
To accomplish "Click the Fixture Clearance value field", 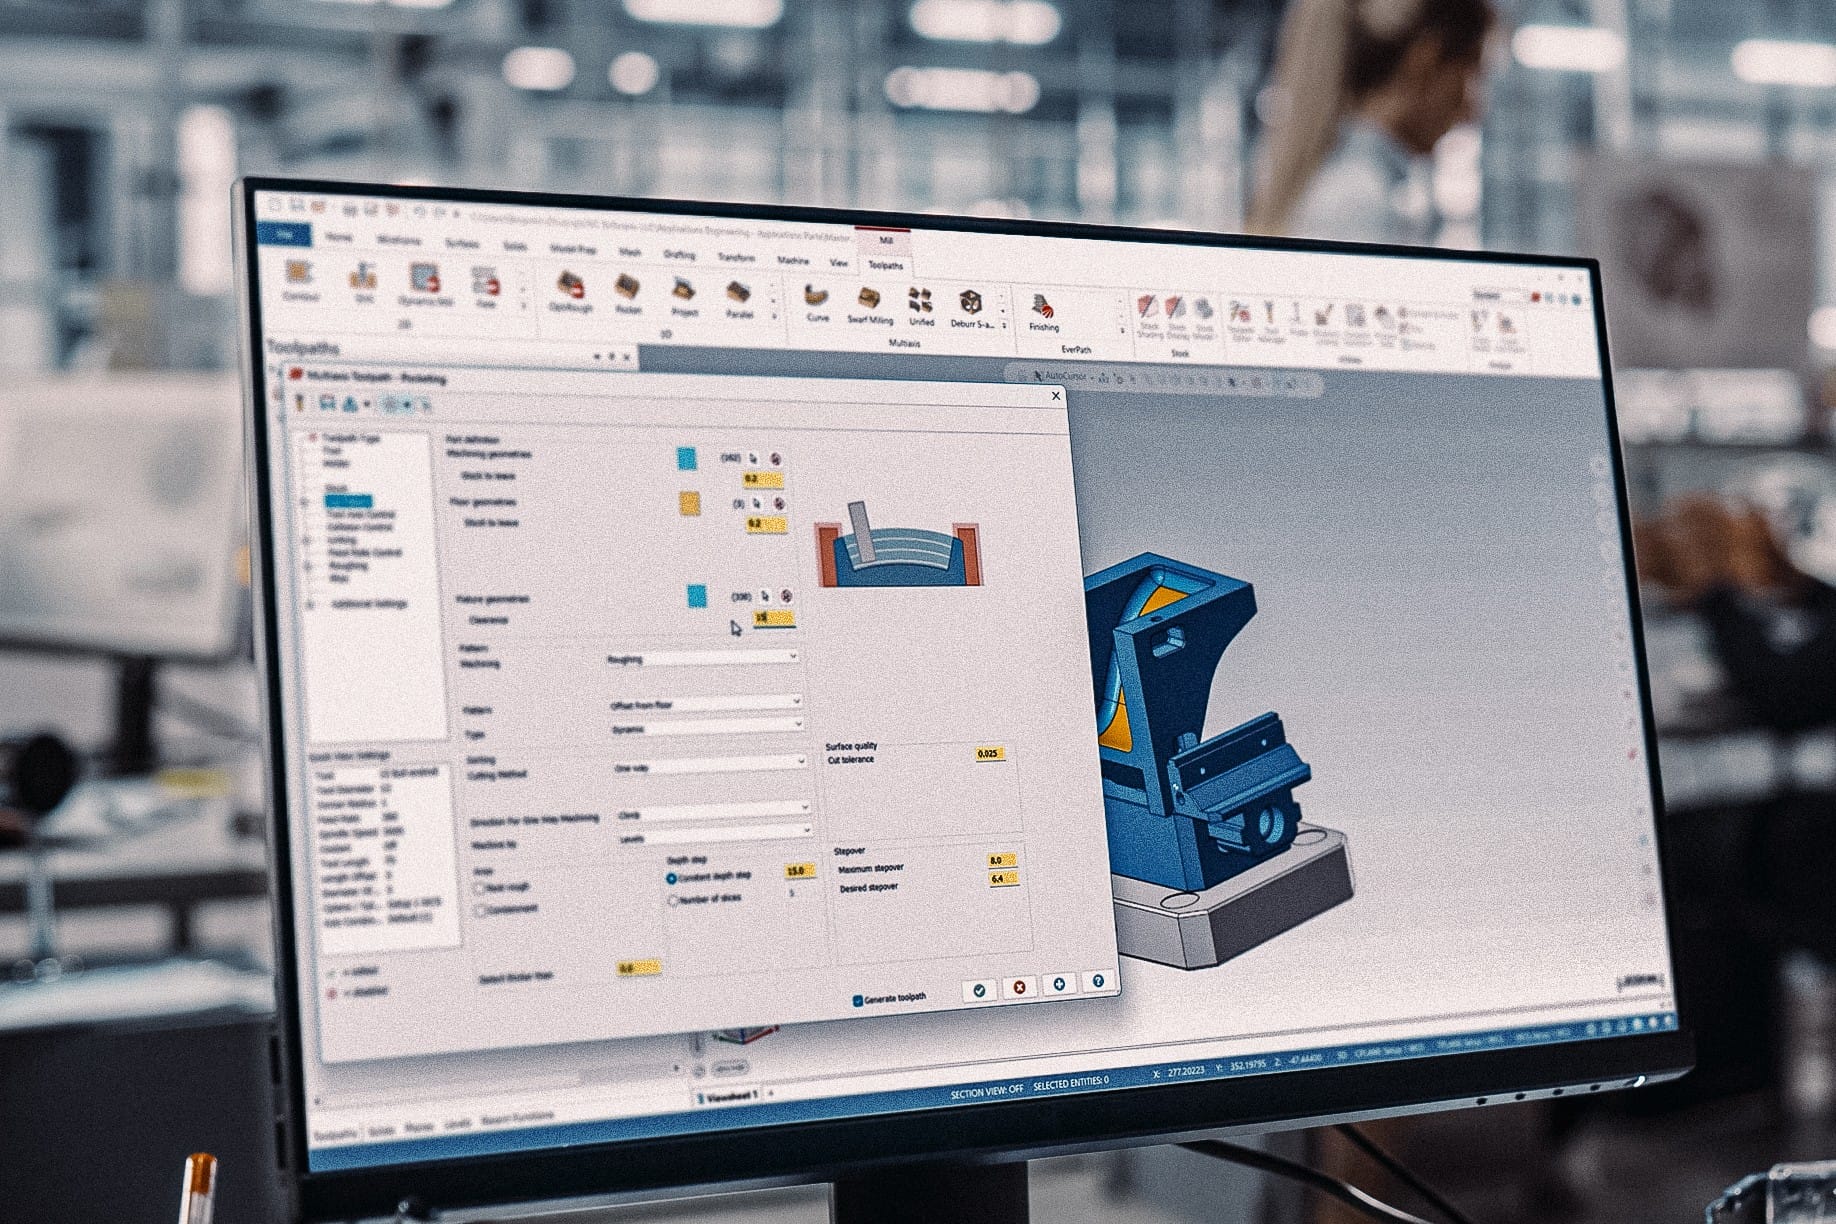I will (773, 619).
